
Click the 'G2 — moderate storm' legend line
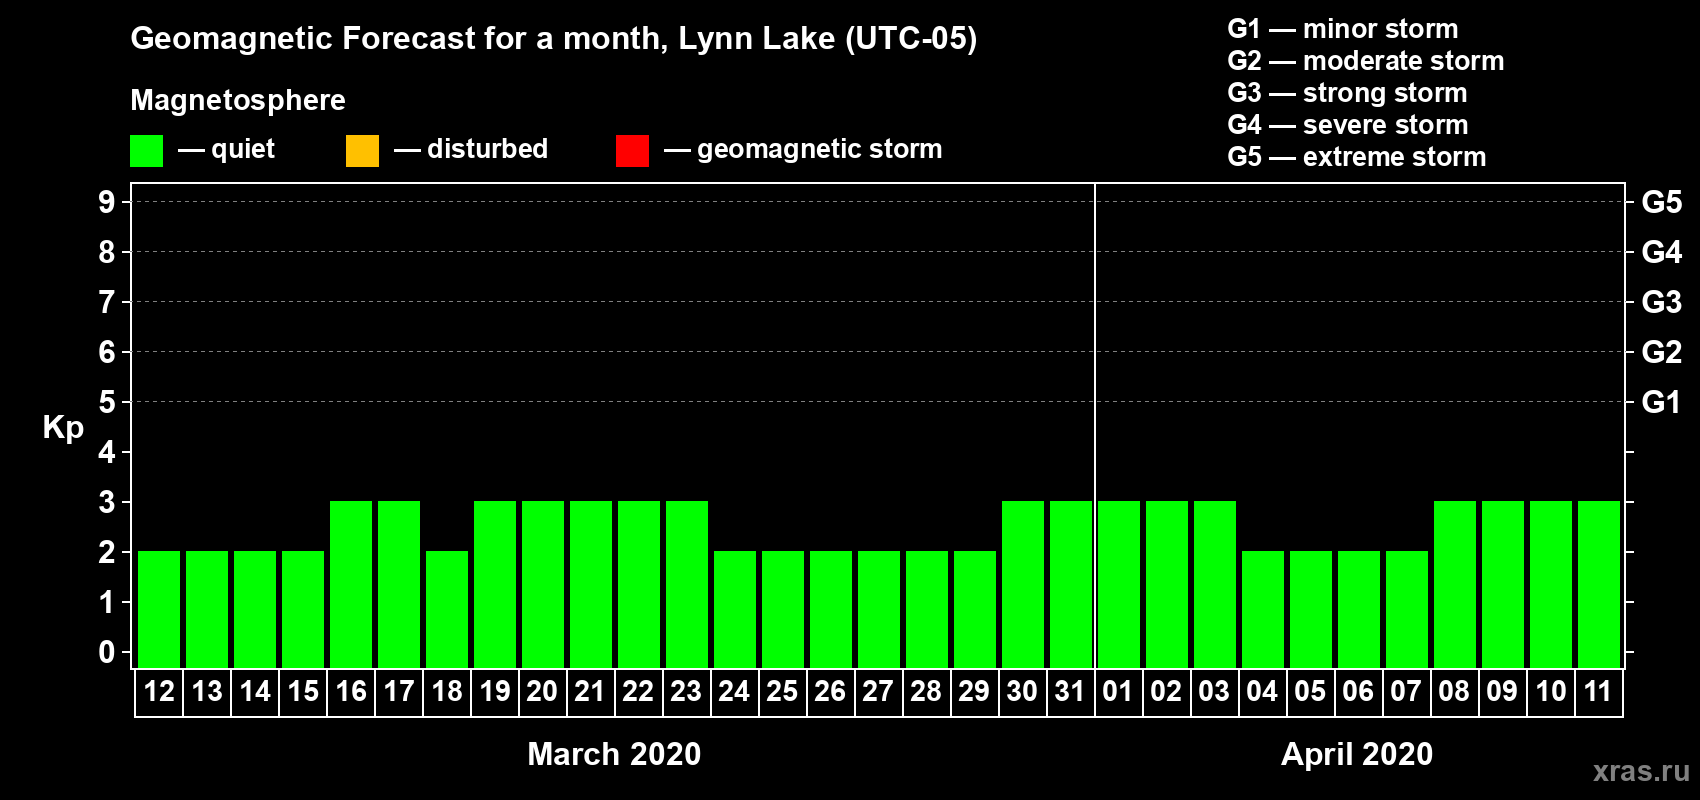pos(1366,61)
